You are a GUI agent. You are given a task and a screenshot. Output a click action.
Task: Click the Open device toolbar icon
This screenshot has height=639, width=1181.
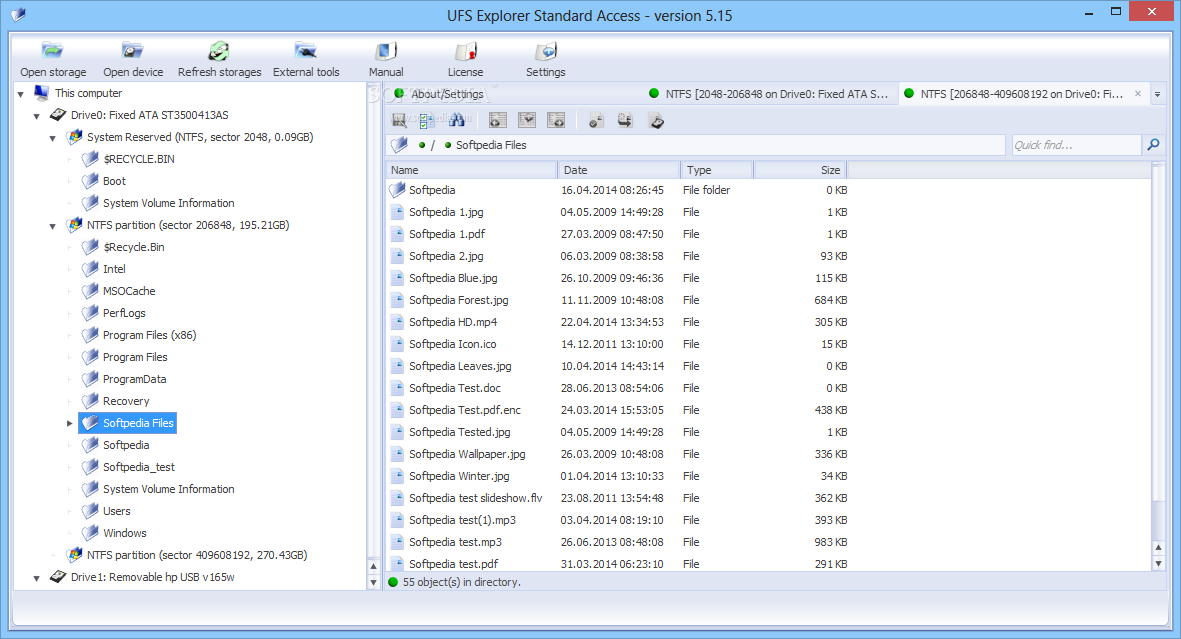(x=133, y=51)
